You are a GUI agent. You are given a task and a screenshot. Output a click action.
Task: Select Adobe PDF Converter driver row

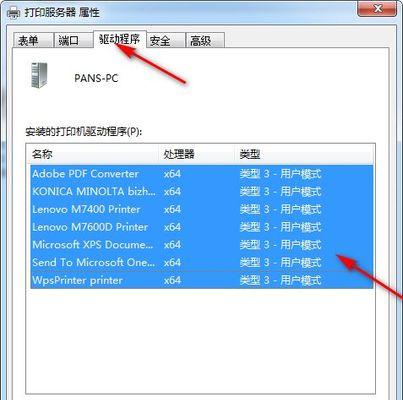point(202,174)
